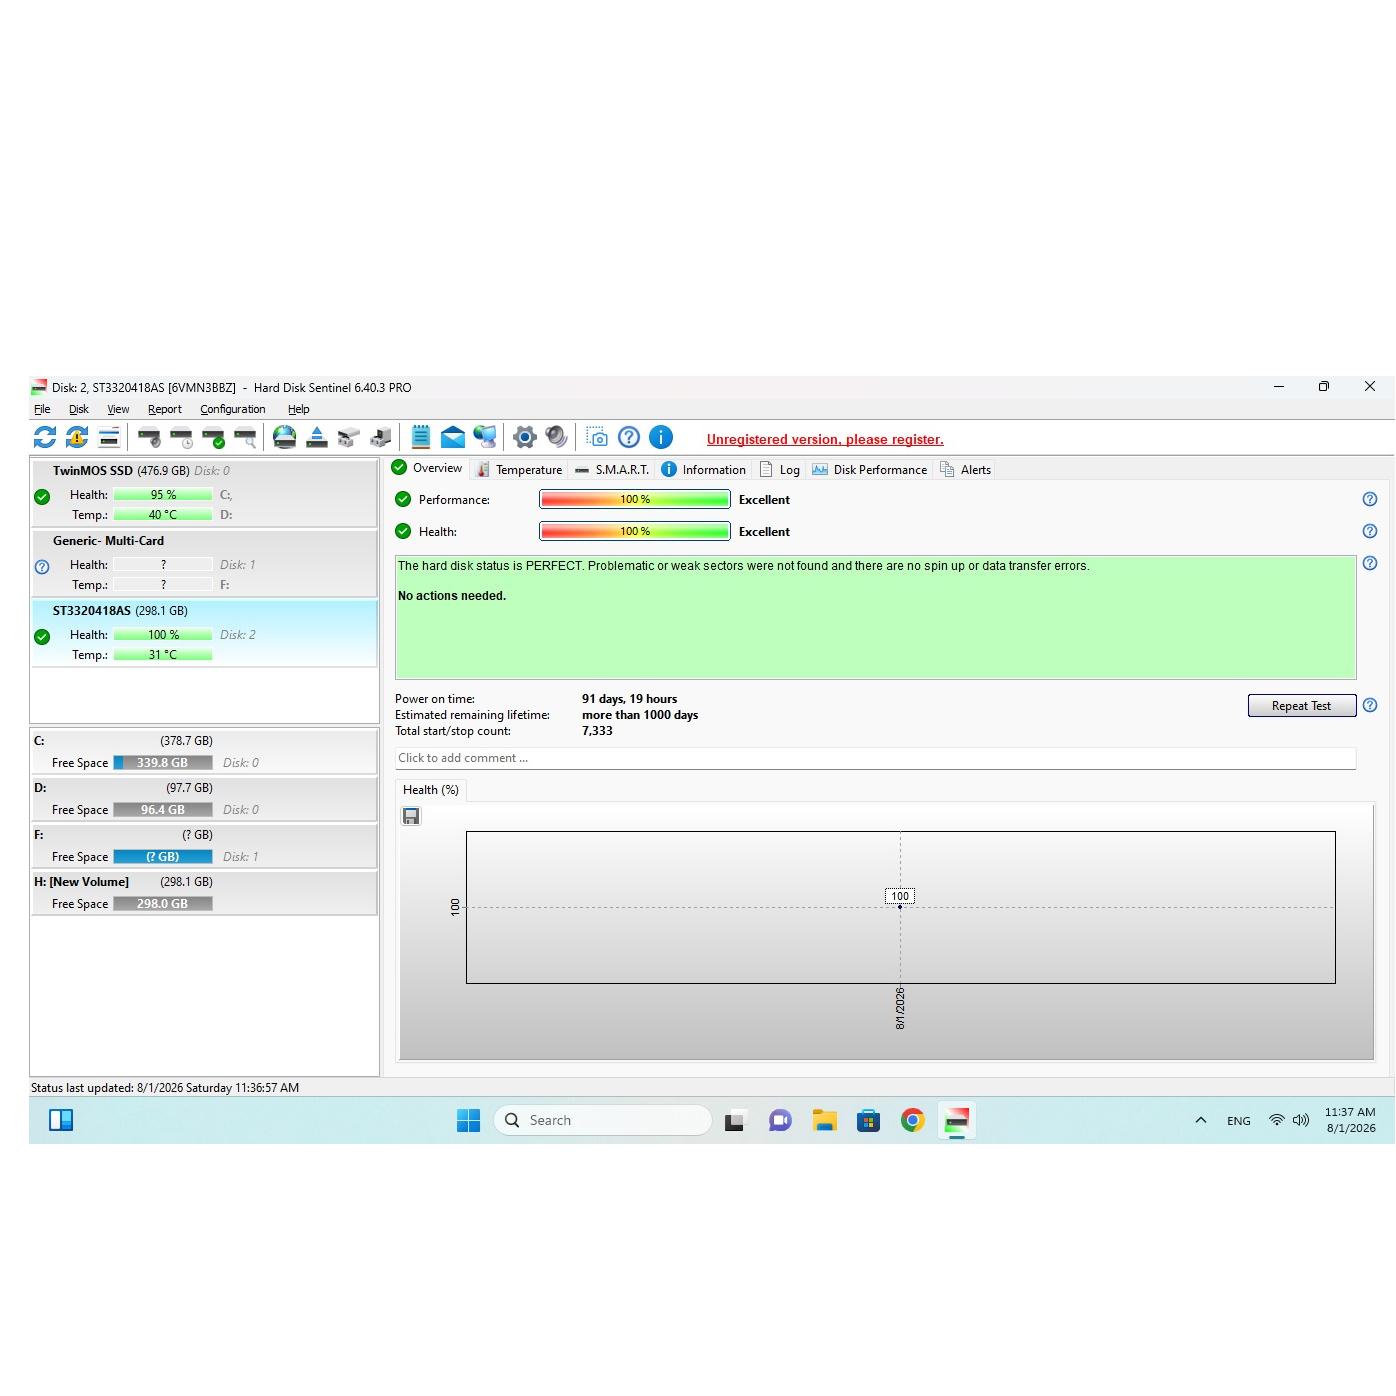Click the 'Status last updated' status bar text

[165, 1088]
